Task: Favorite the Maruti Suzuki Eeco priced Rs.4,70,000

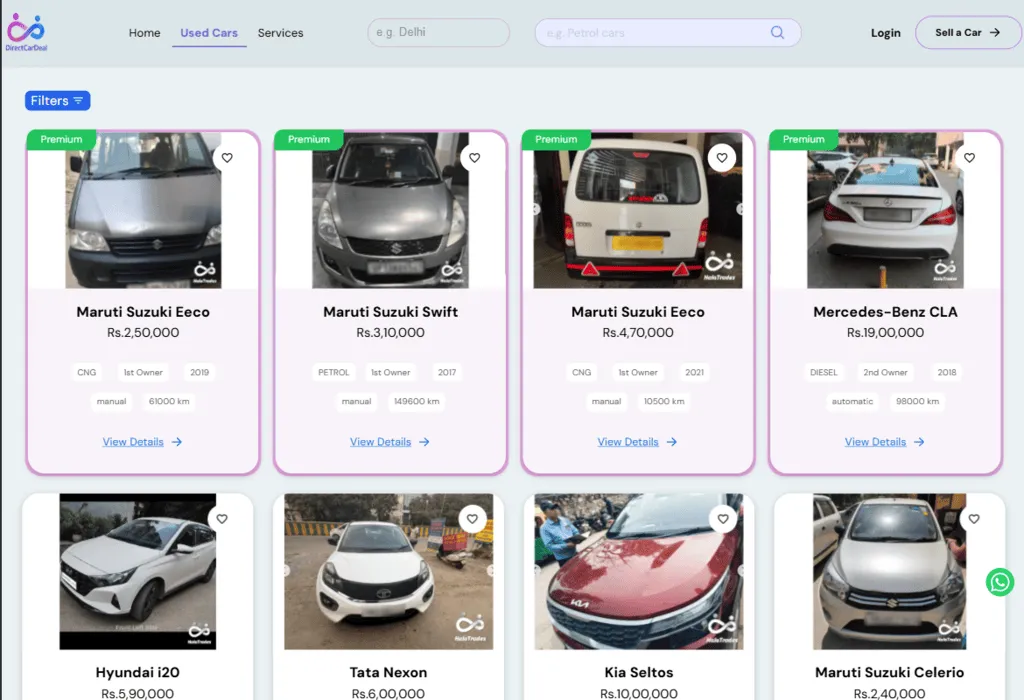Action: click(722, 158)
